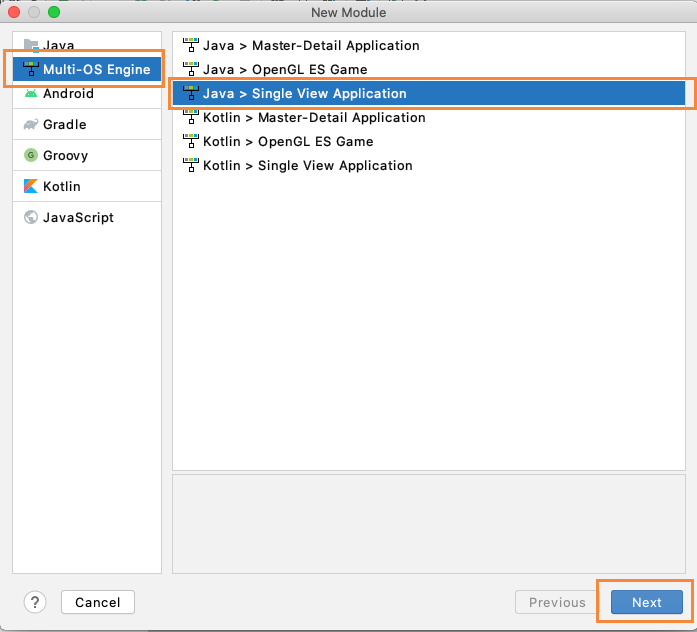Select Java module type
The height and width of the screenshot is (632, 697).
(x=87, y=45)
